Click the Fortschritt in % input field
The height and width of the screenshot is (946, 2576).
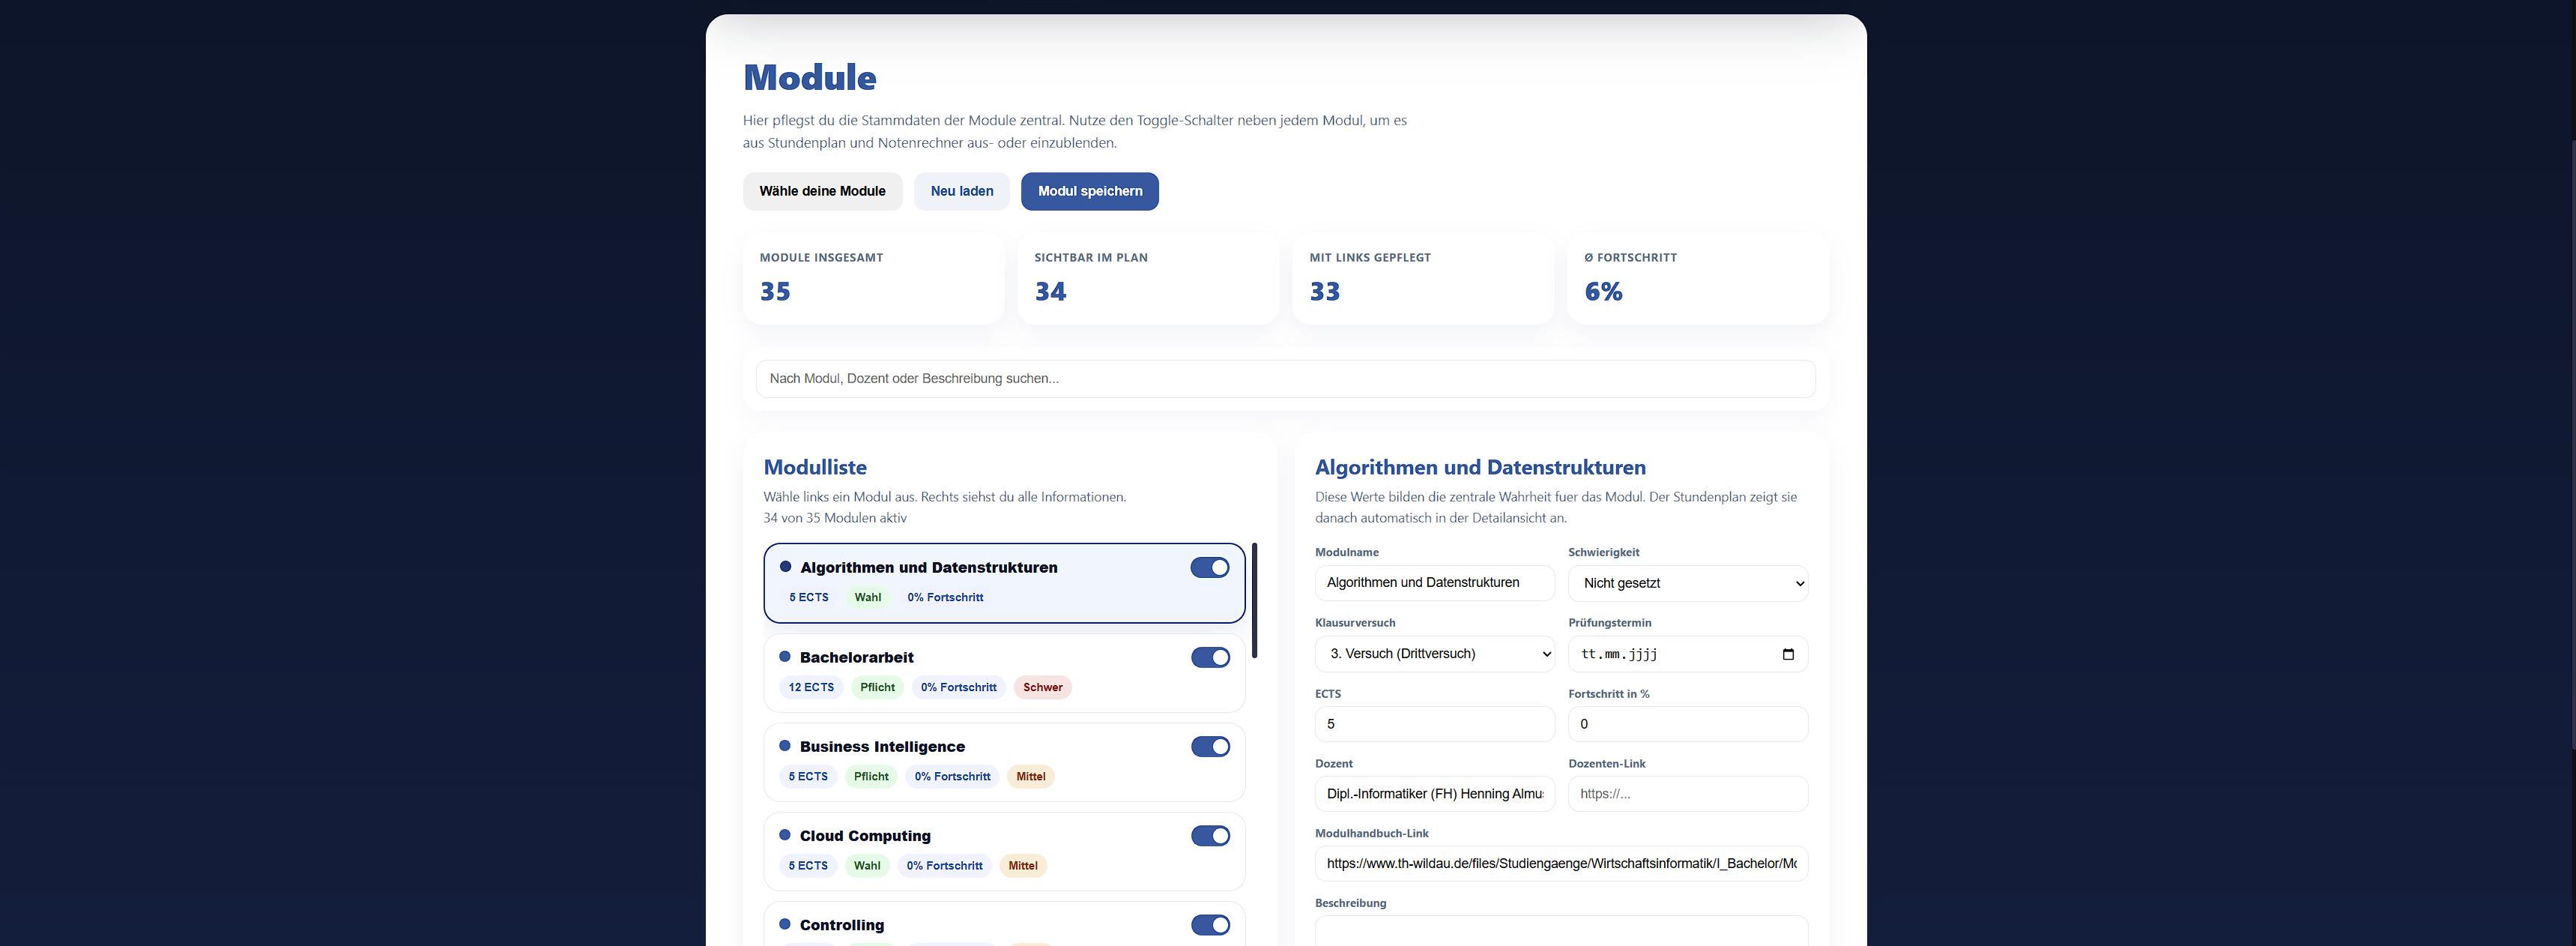click(x=1688, y=724)
